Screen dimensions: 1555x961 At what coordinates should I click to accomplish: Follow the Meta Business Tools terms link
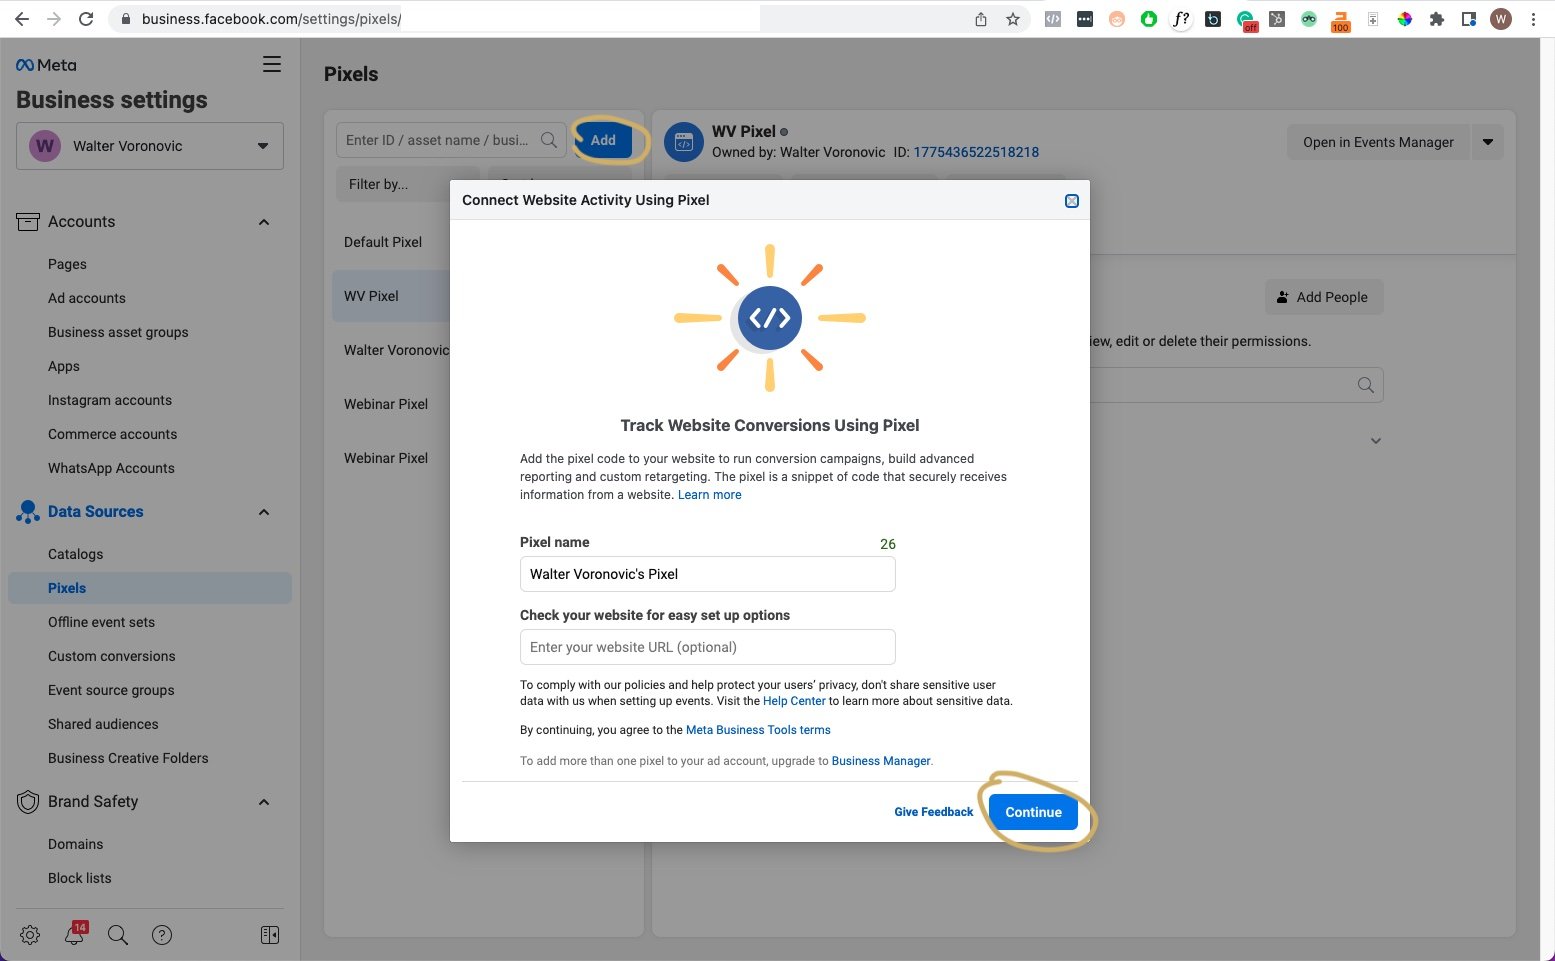point(758,730)
